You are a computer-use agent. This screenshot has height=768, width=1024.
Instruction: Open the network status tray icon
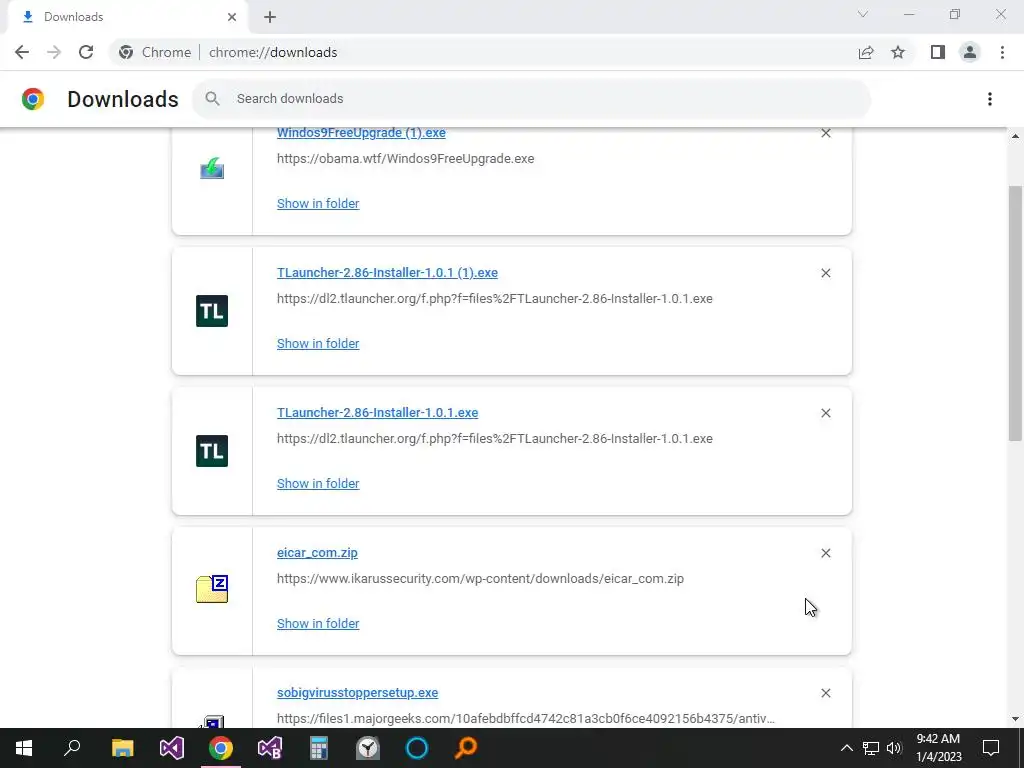(x=871, y=748)
